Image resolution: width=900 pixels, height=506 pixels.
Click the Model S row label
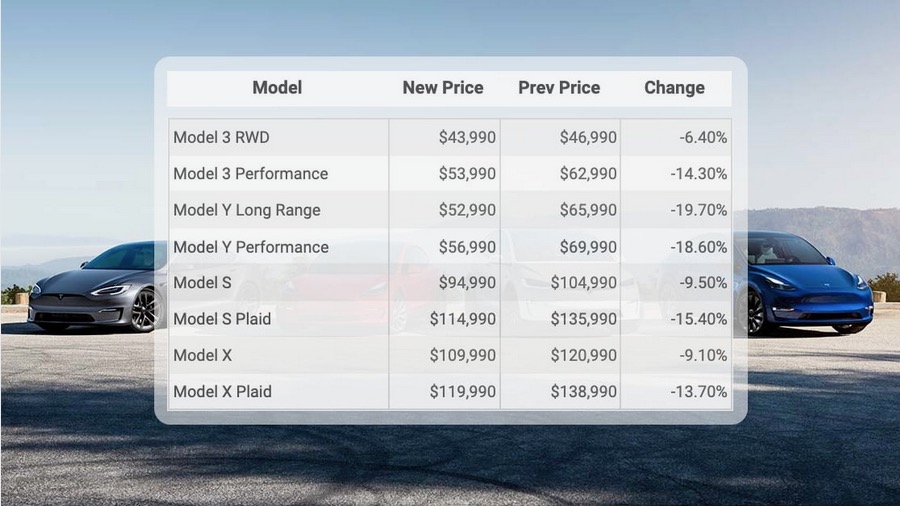(202, 283)
